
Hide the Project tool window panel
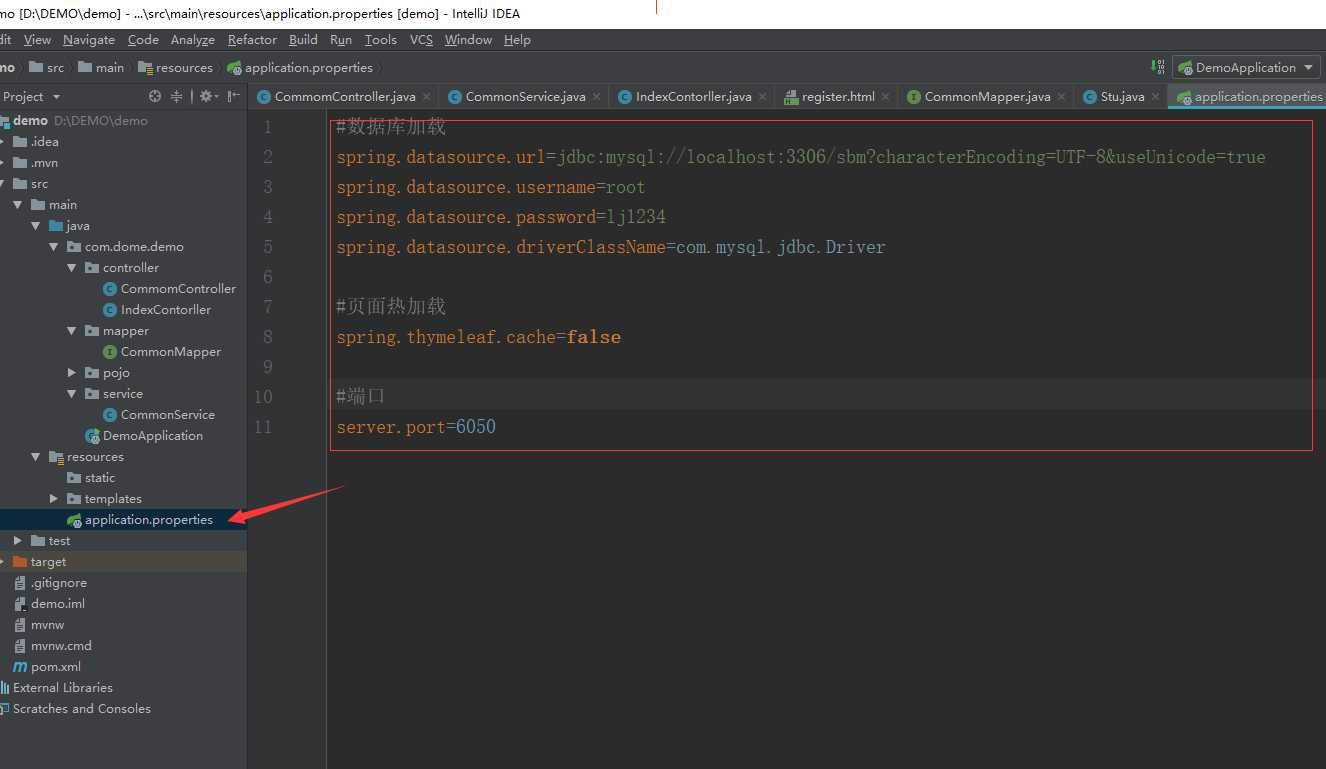point(233,97)
